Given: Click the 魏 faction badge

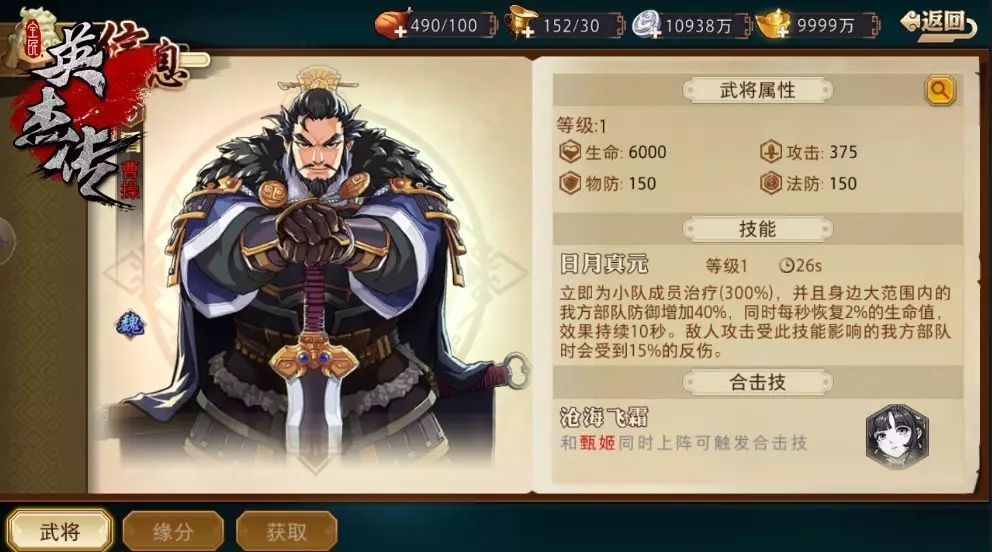Looking at the screenshot, I should pos(130,325).
